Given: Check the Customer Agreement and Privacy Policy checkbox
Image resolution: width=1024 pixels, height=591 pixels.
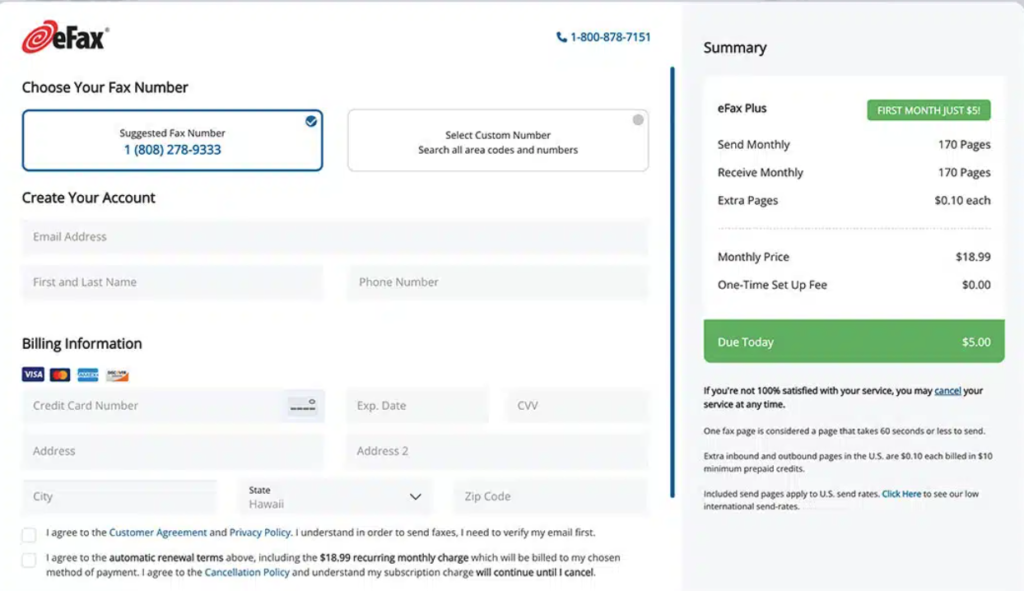Looking at the screenshot, I should tap(29, 533).
